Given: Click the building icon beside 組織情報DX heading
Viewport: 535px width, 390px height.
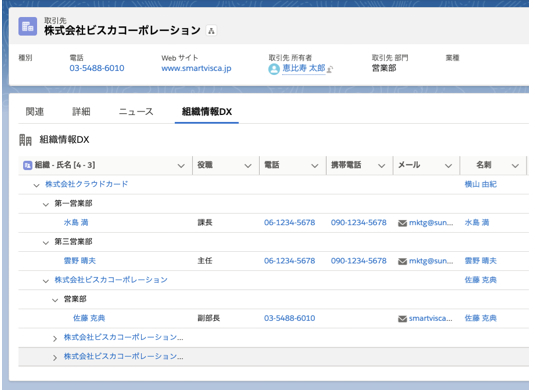Looking at the screenshot, I should click(25, 140).
